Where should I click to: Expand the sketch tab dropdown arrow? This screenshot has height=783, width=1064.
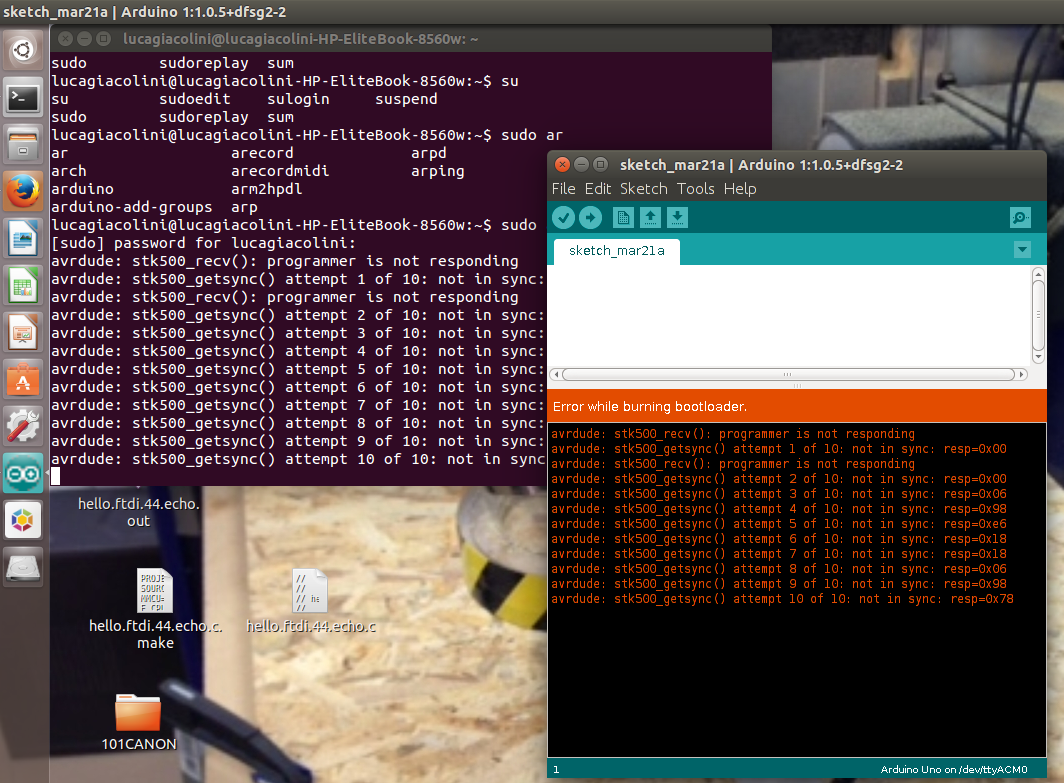click(x=1023, y=250)
